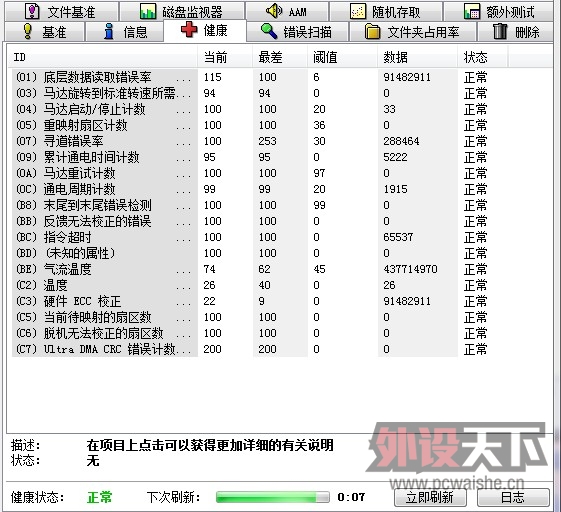Click the 在项目上点击 description text
The height and width of the screenshot is (512, 561).
tap(210, 445)
